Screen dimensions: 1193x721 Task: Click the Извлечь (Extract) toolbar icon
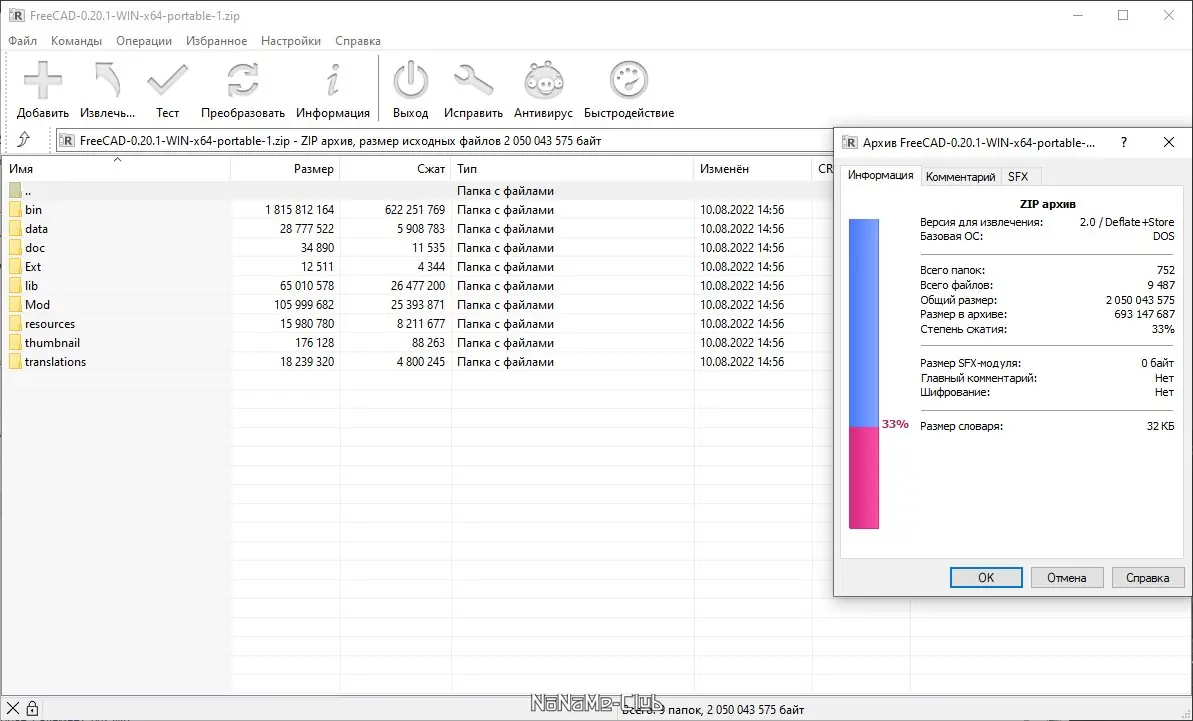pos(107,80)
